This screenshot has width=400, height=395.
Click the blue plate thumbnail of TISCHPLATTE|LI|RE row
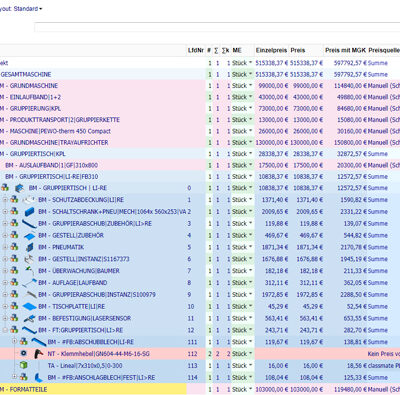pyautogui.click(x=29, y=306)
